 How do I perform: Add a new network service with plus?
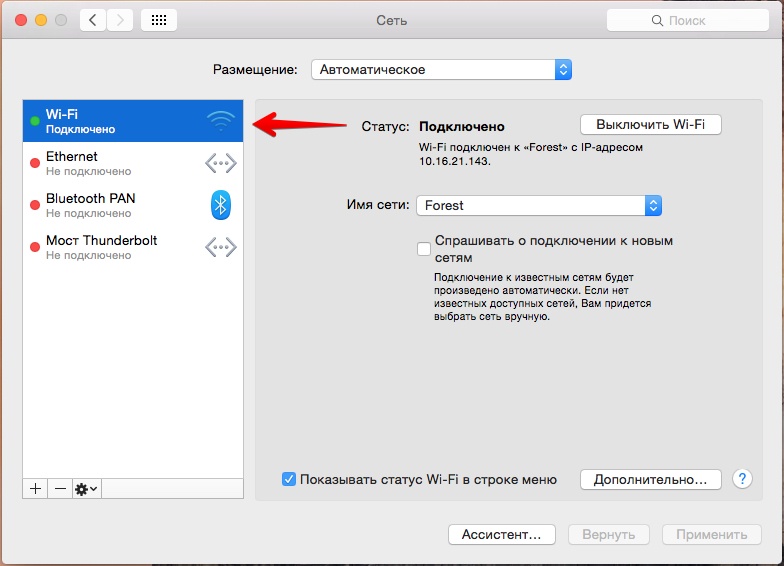pyautogui.click(x=35, y=488)
